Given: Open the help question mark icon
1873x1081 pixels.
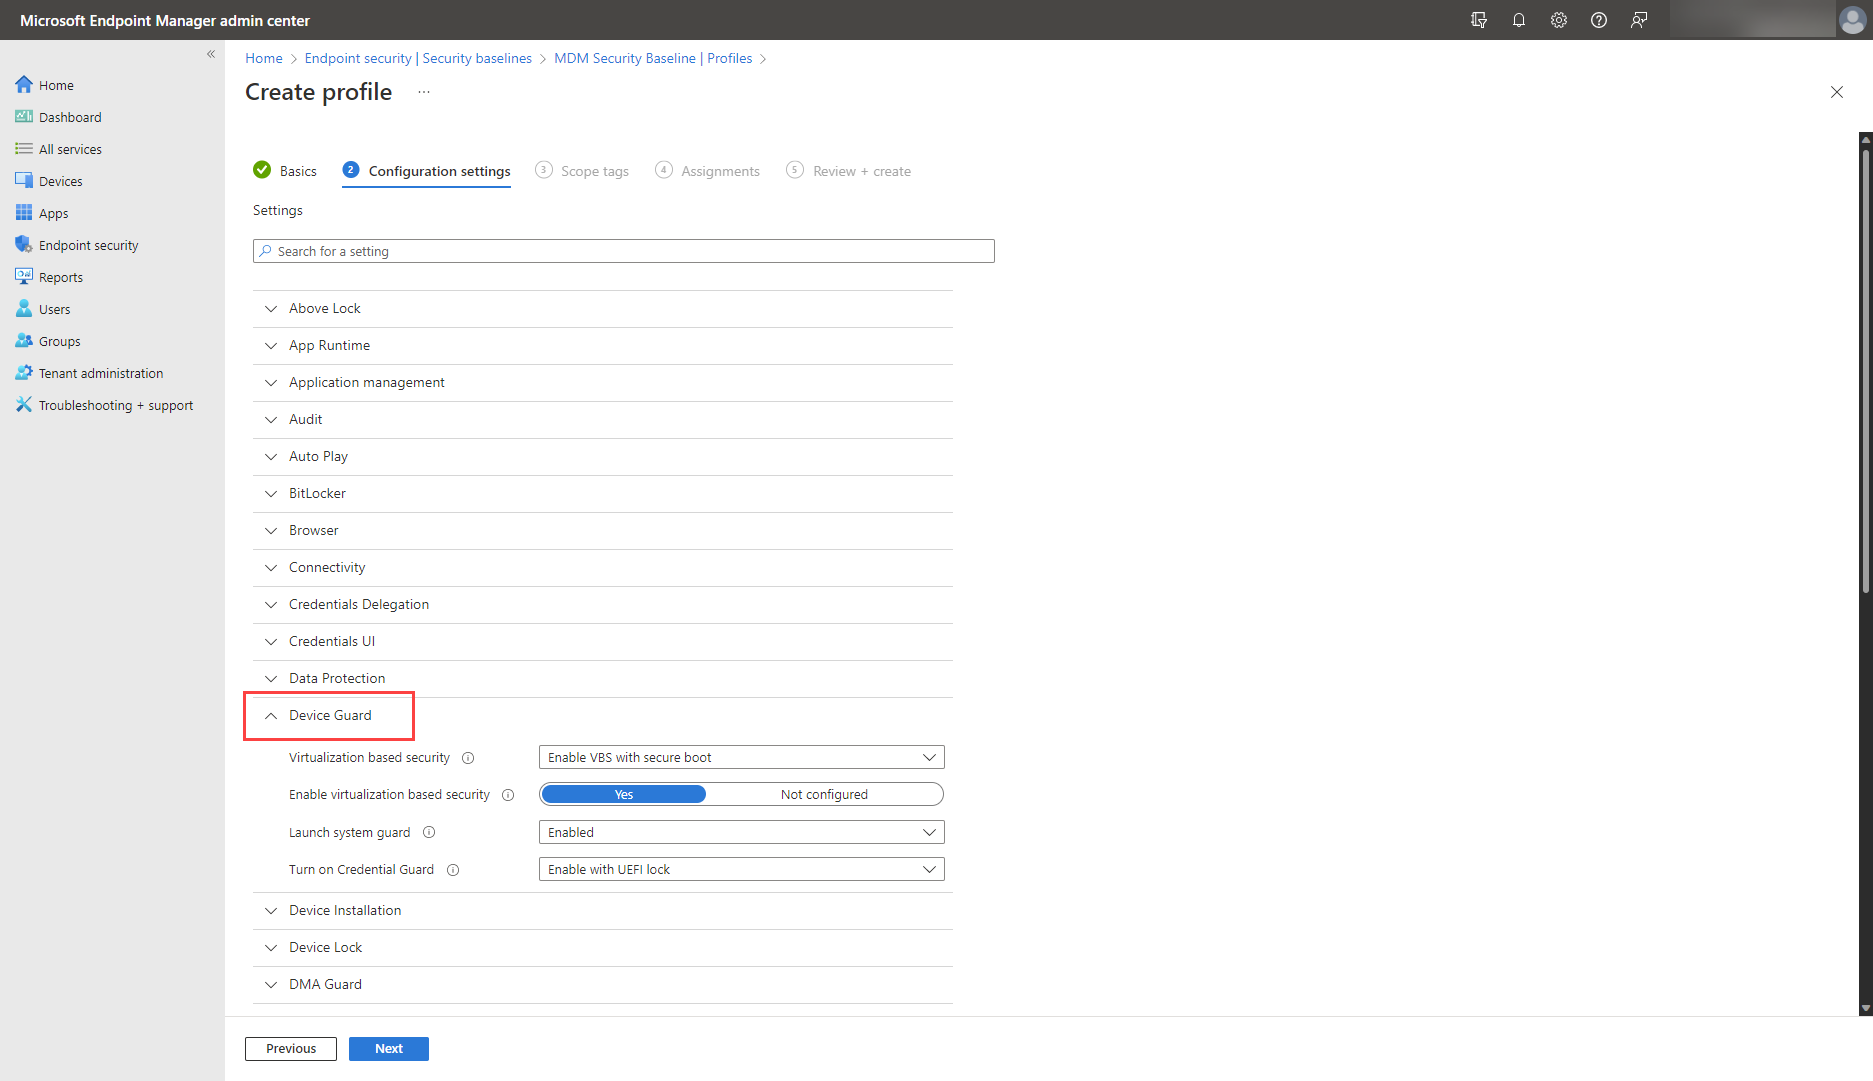Looking at the screenshot, I should point(1599,20).
